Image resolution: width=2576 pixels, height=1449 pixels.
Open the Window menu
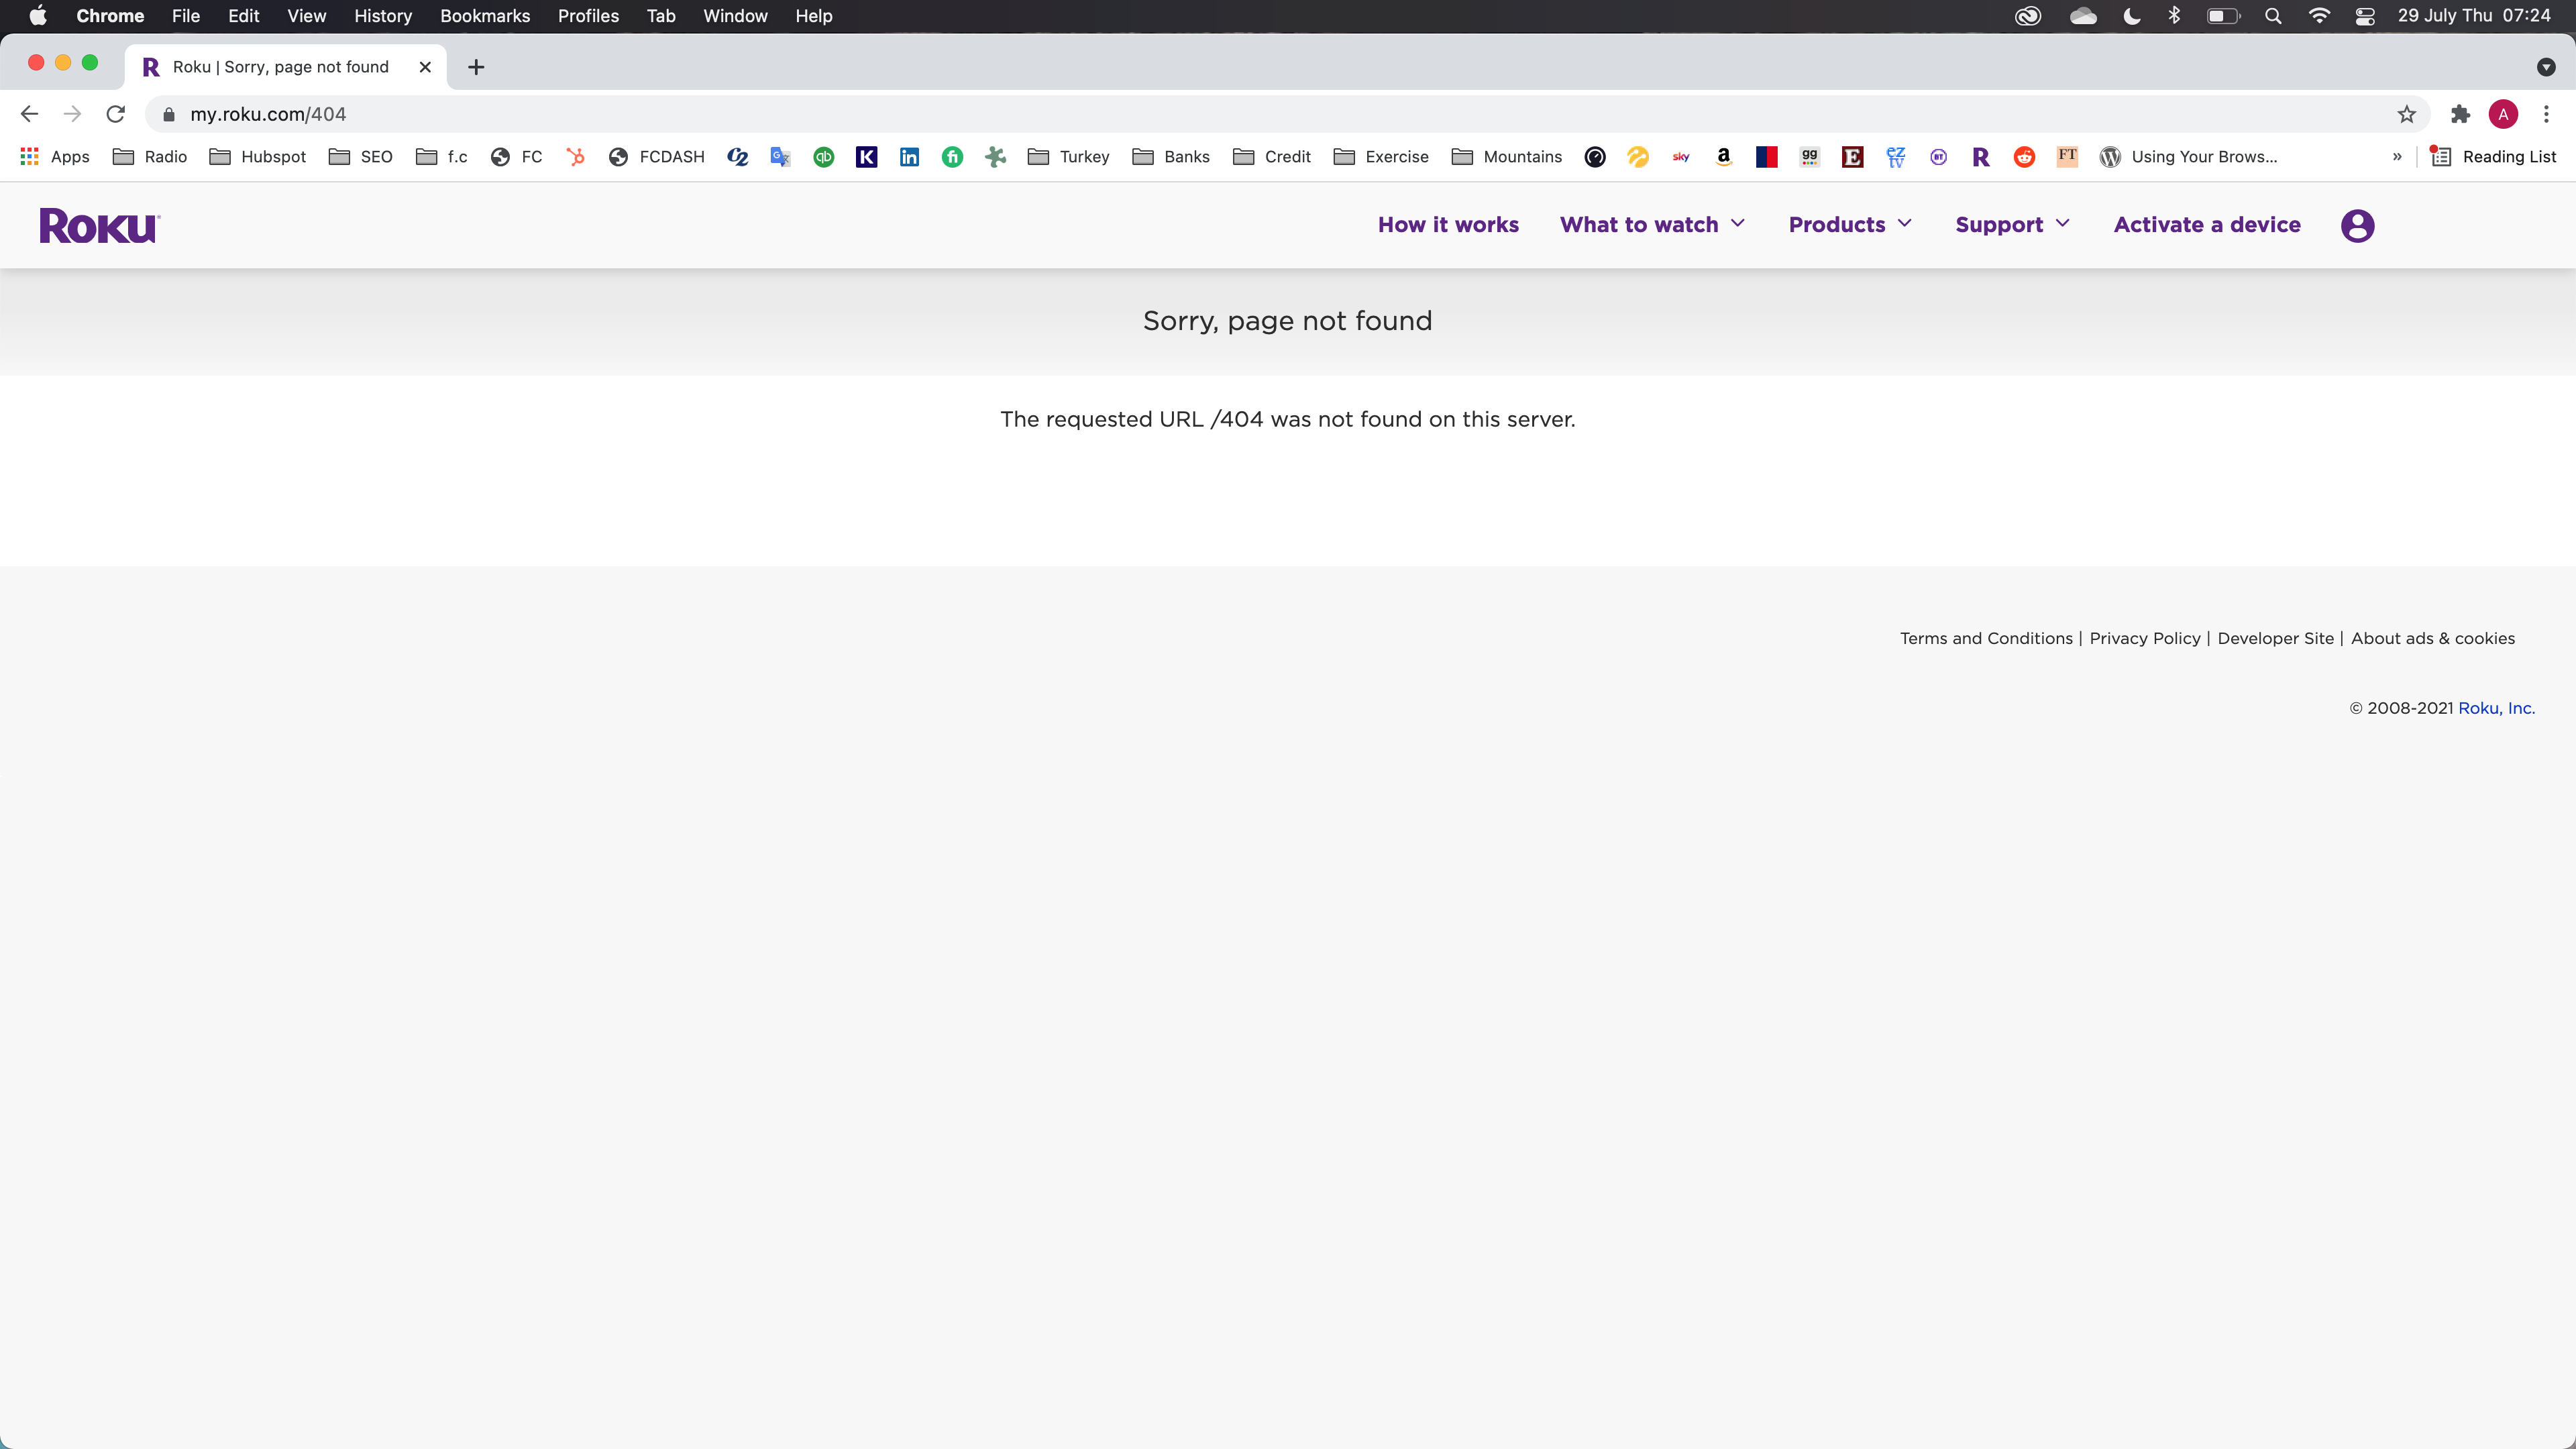point(735,16)
